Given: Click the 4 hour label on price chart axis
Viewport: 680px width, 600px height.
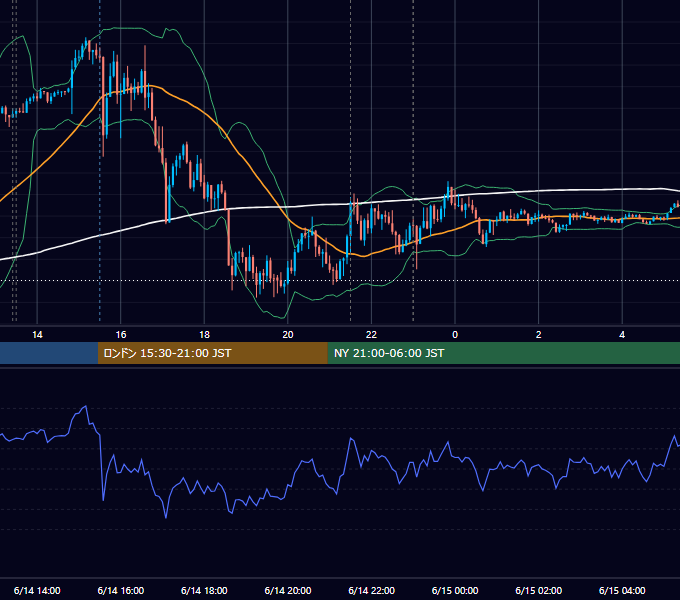Looking at the screenshot, I should pos(622,335).
